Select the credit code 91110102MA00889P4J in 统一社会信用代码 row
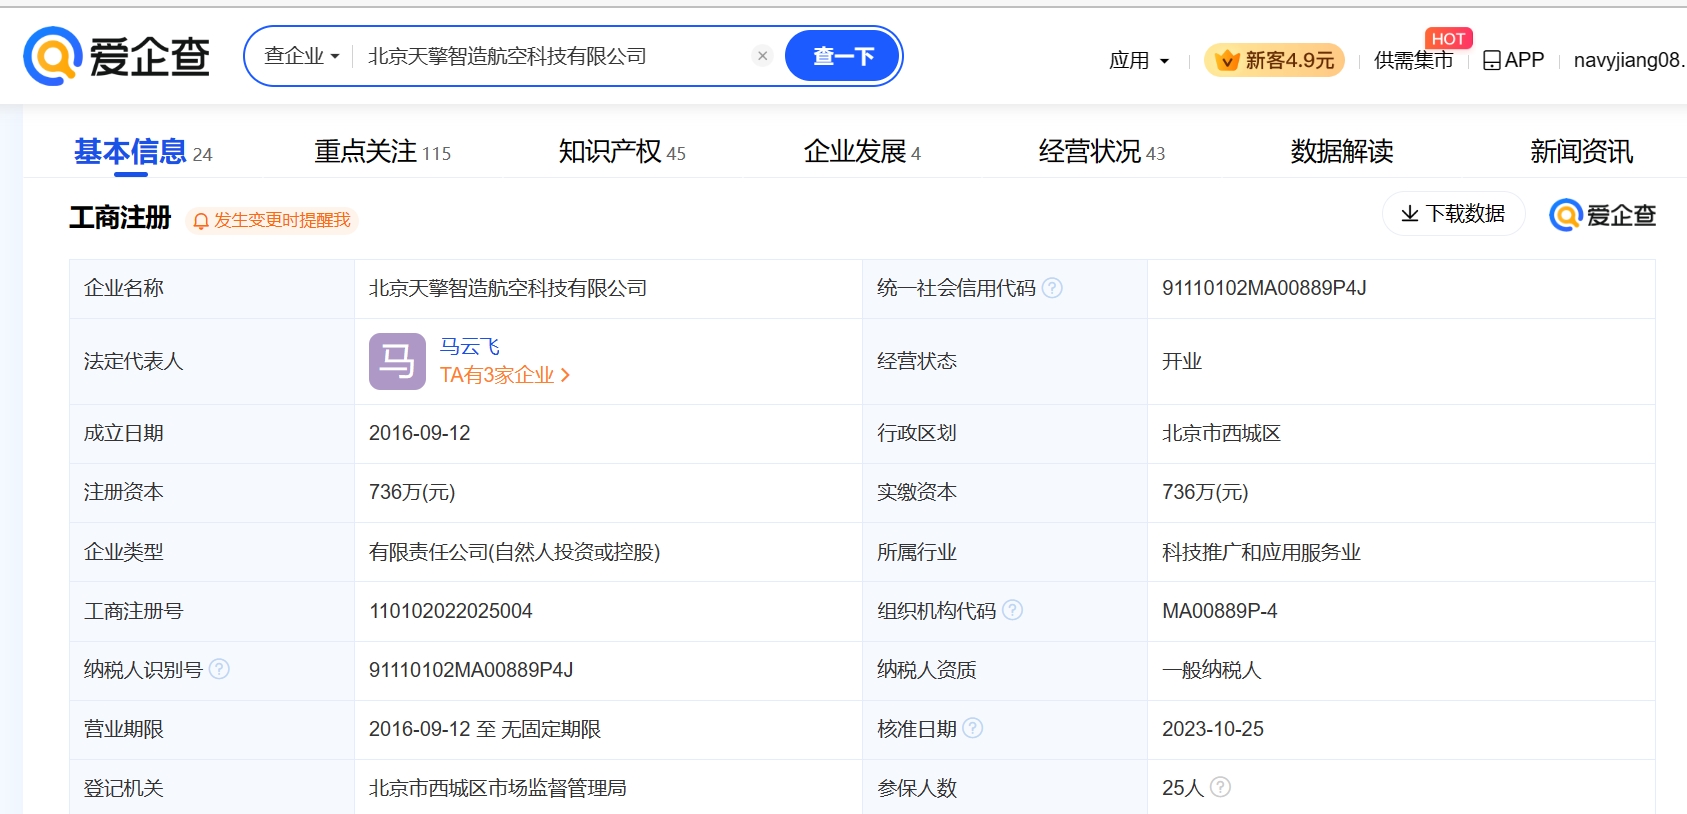 click(1264, 288)
